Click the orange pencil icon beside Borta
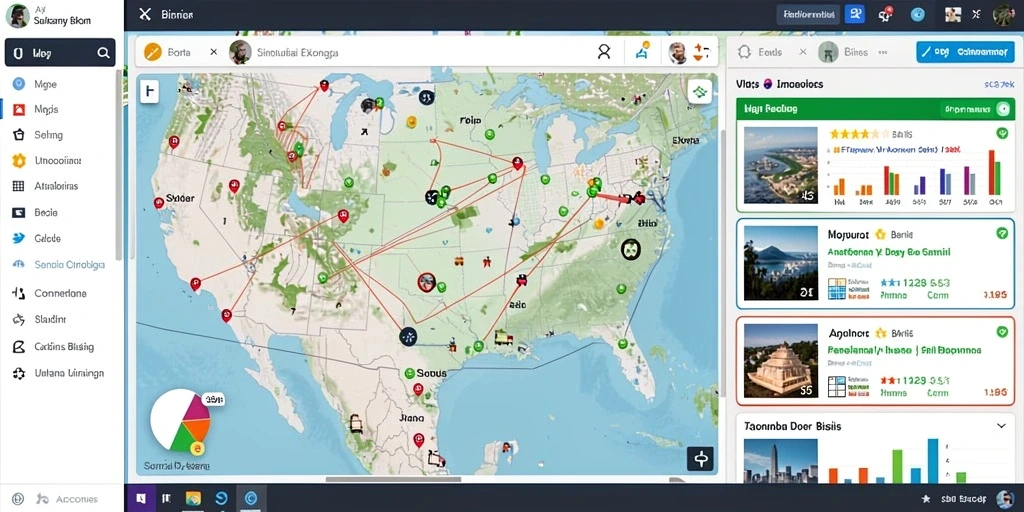This screenshot has height=512, width=1024. (x=152, y=52)
